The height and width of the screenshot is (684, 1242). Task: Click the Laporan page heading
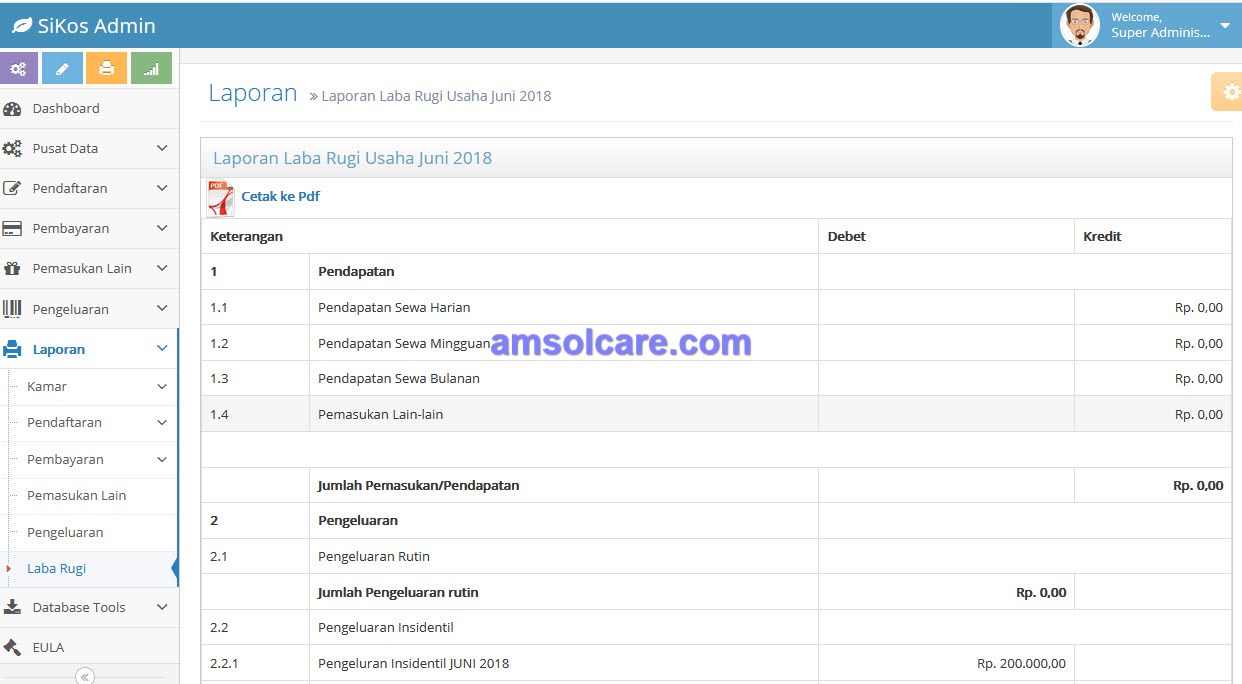pyautogui.click(x=253, y=93)
